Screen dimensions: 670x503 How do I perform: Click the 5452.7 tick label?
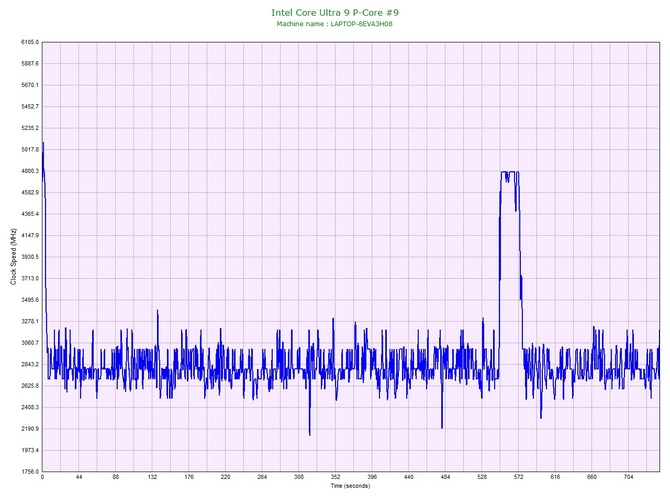pyautogui.click(x=30, y=106)
